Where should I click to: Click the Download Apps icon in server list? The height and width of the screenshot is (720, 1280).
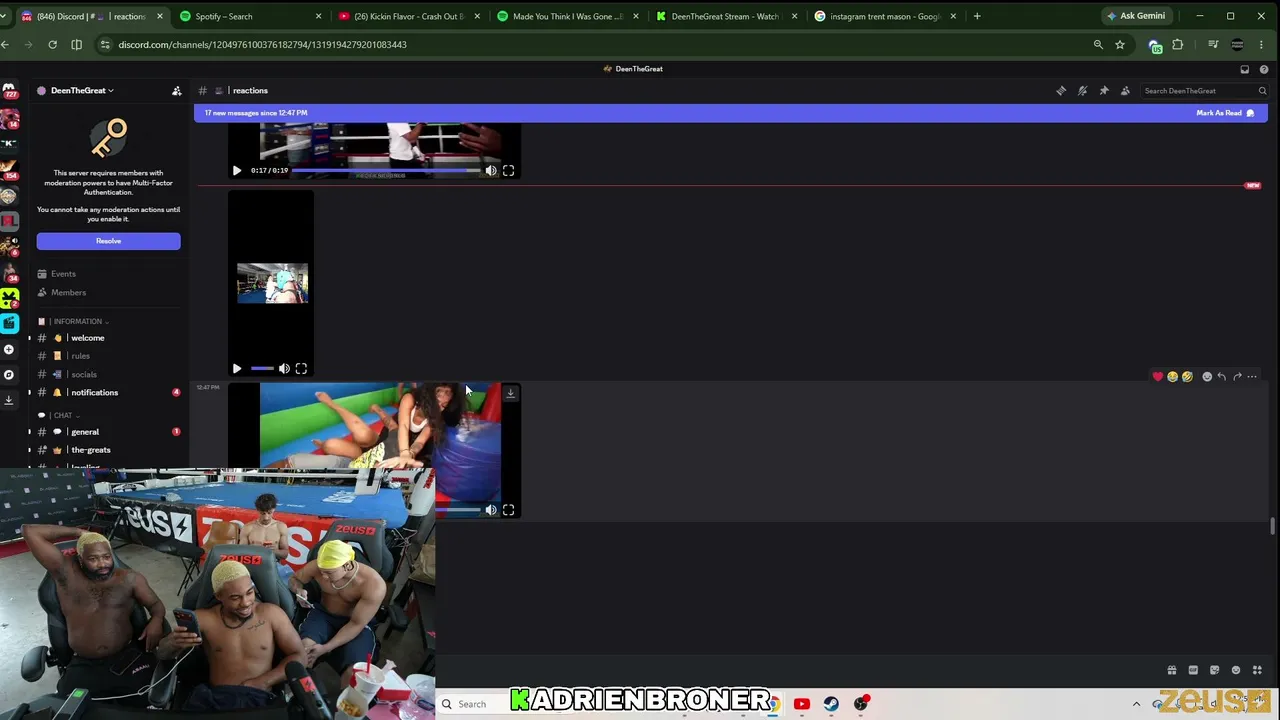pos(9,400)
